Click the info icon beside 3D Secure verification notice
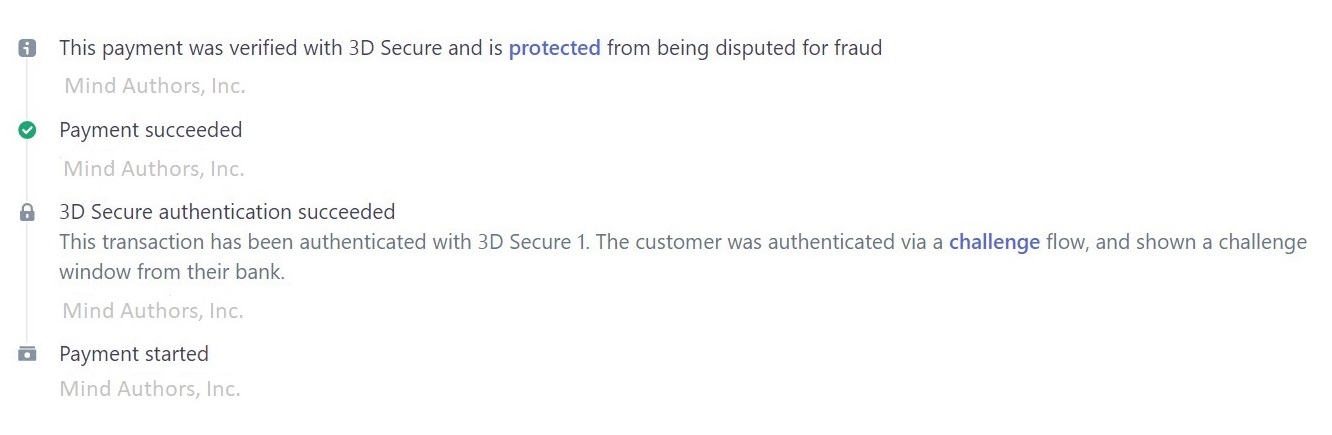1332x435 pixels. 27,48
